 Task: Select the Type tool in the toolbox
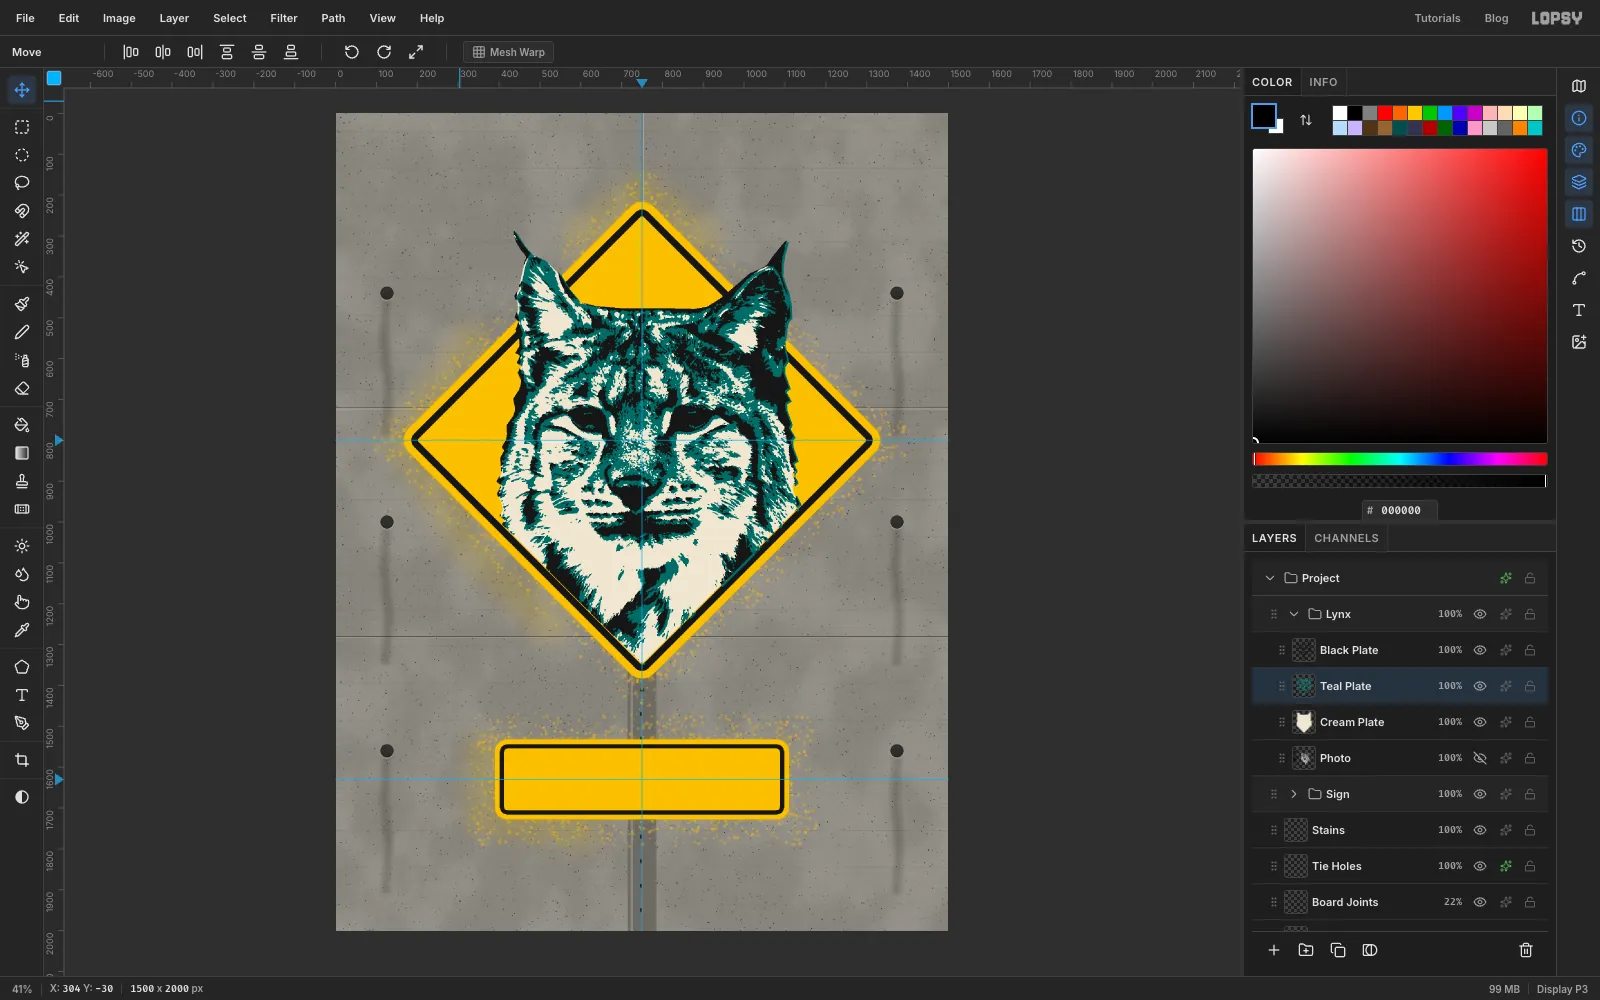click(22, 695)
